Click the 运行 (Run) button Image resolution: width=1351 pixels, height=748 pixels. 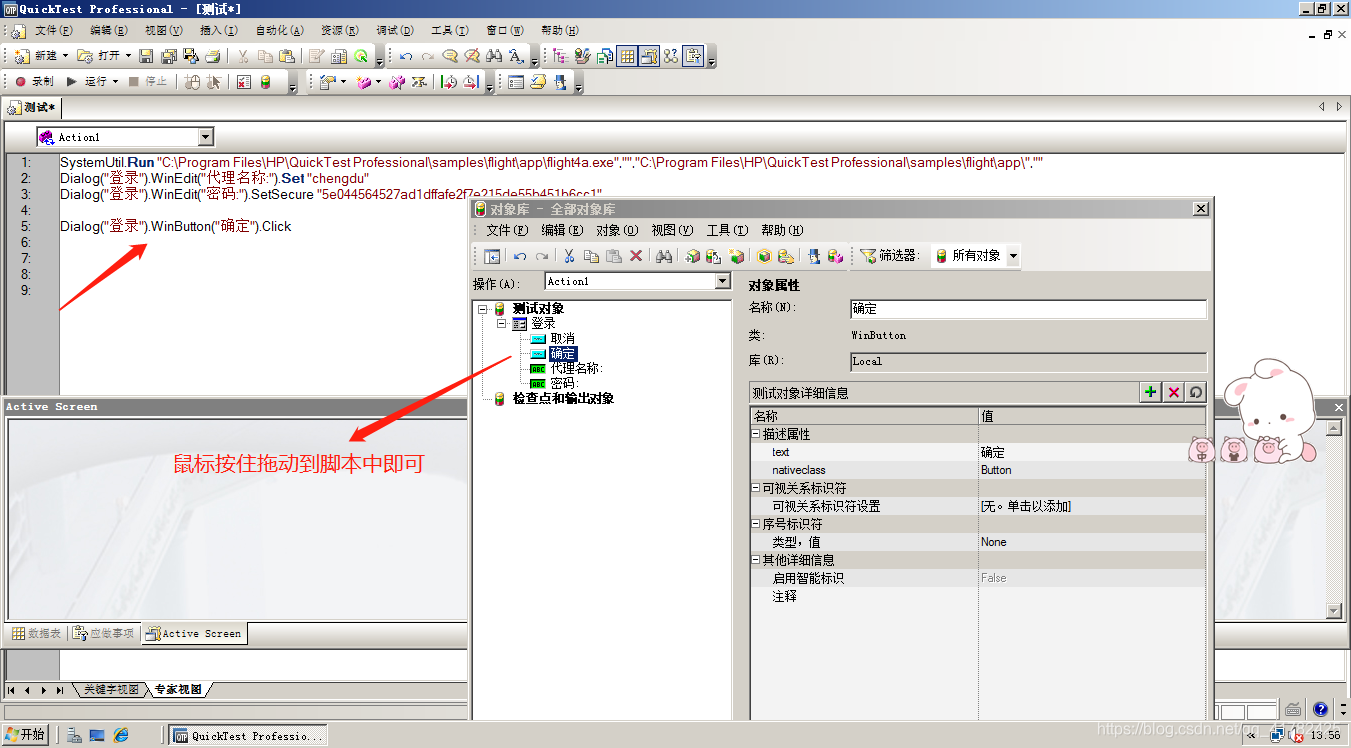click(x=86, y=82)
